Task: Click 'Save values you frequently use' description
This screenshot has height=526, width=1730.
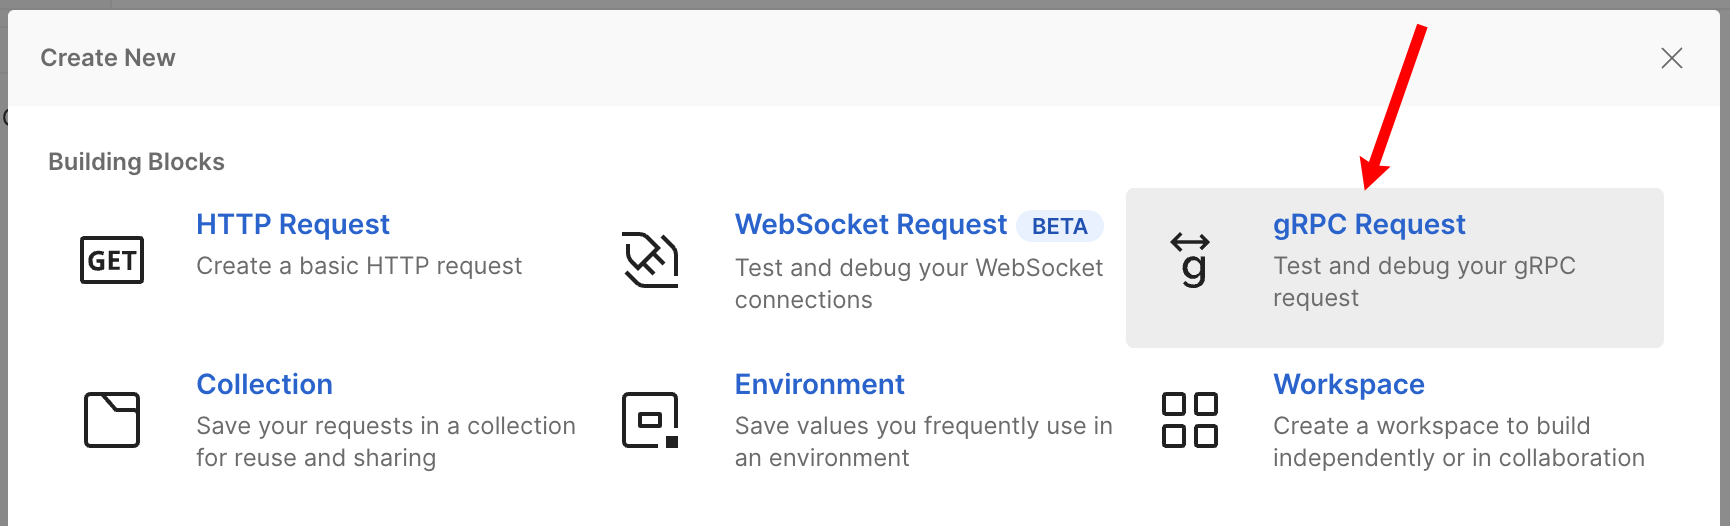Action: (x=922, y=441)
